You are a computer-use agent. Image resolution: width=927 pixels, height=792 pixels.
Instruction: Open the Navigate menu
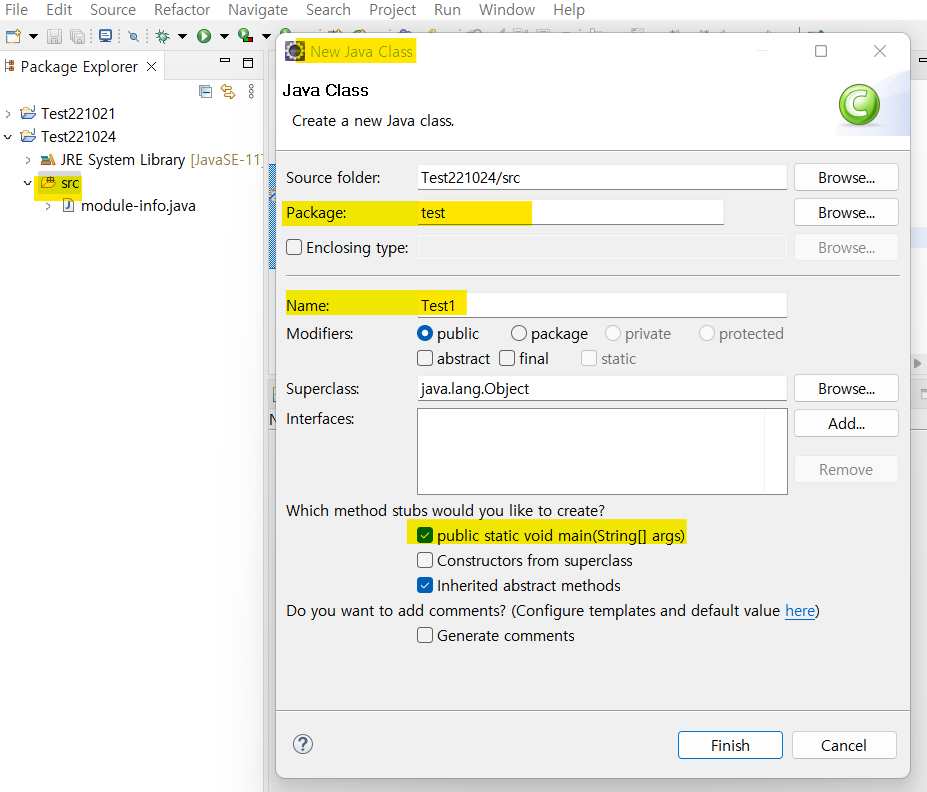[258, 10]
